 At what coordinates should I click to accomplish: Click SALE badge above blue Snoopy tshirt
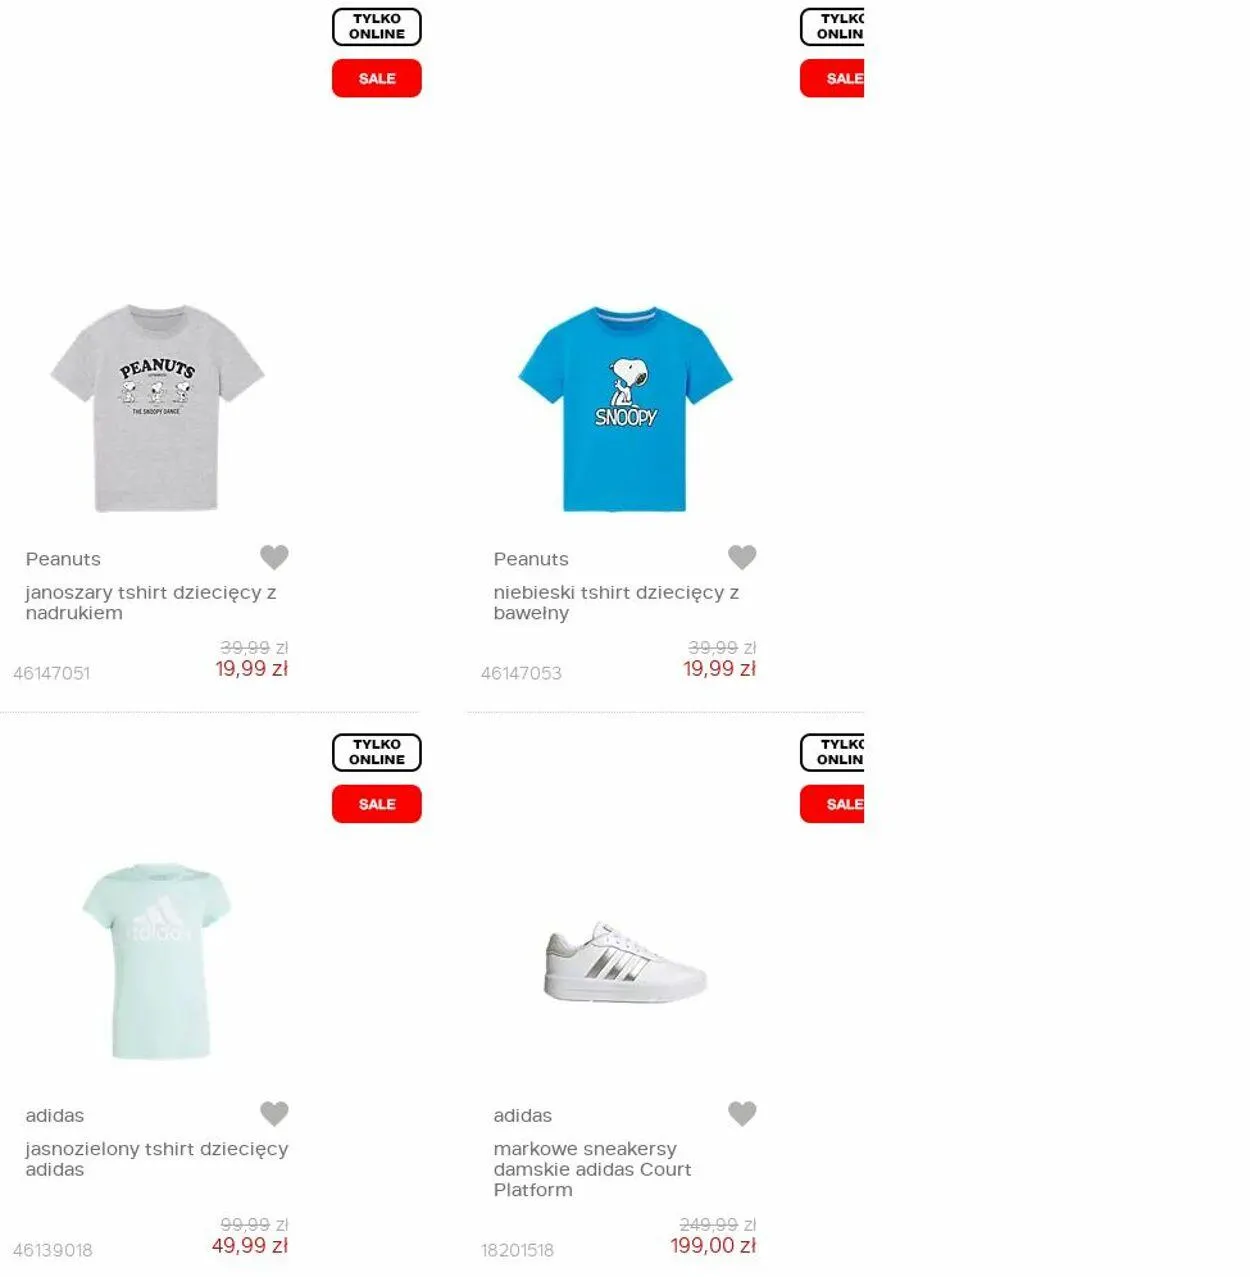click(x=832, y=78)
